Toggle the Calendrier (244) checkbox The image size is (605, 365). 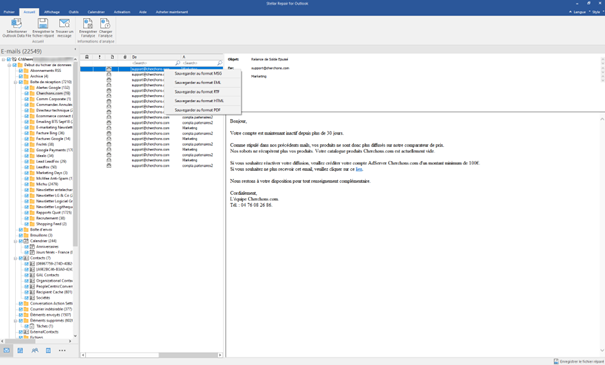click(x=21, y=241)
